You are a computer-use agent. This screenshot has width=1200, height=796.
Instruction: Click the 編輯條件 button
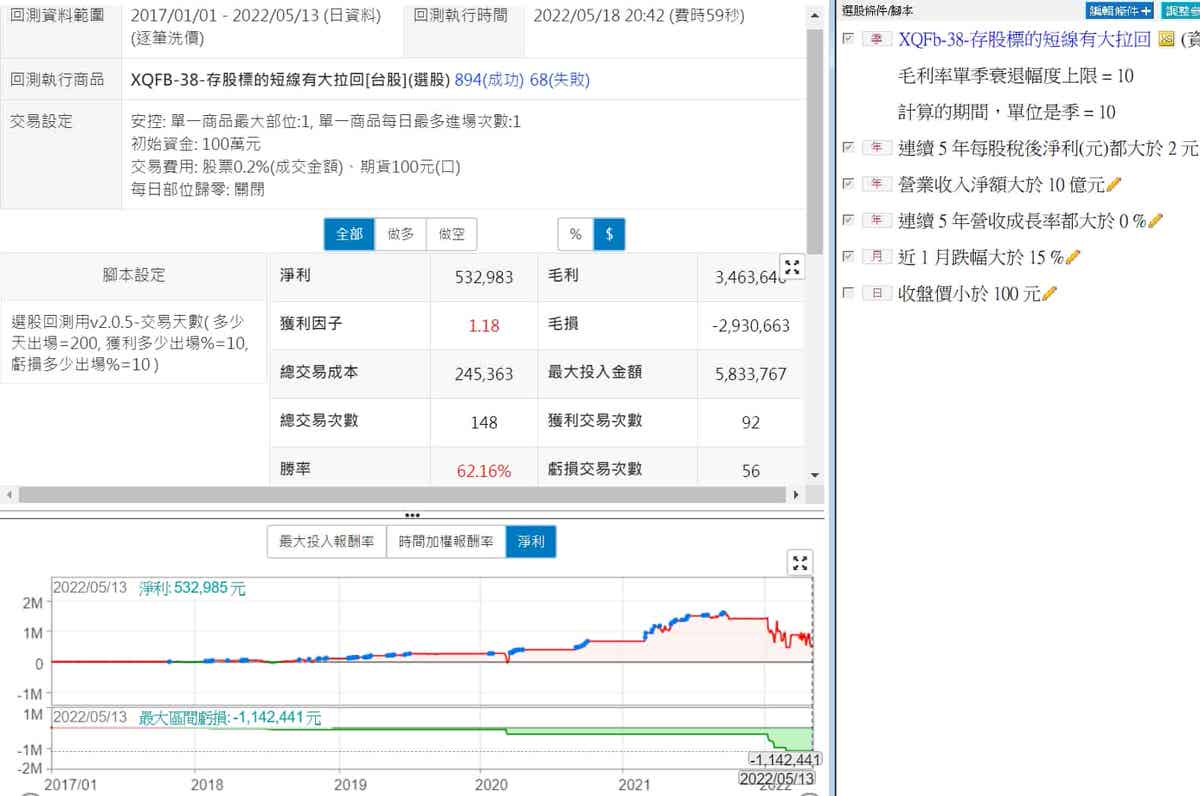point(1119,10)
